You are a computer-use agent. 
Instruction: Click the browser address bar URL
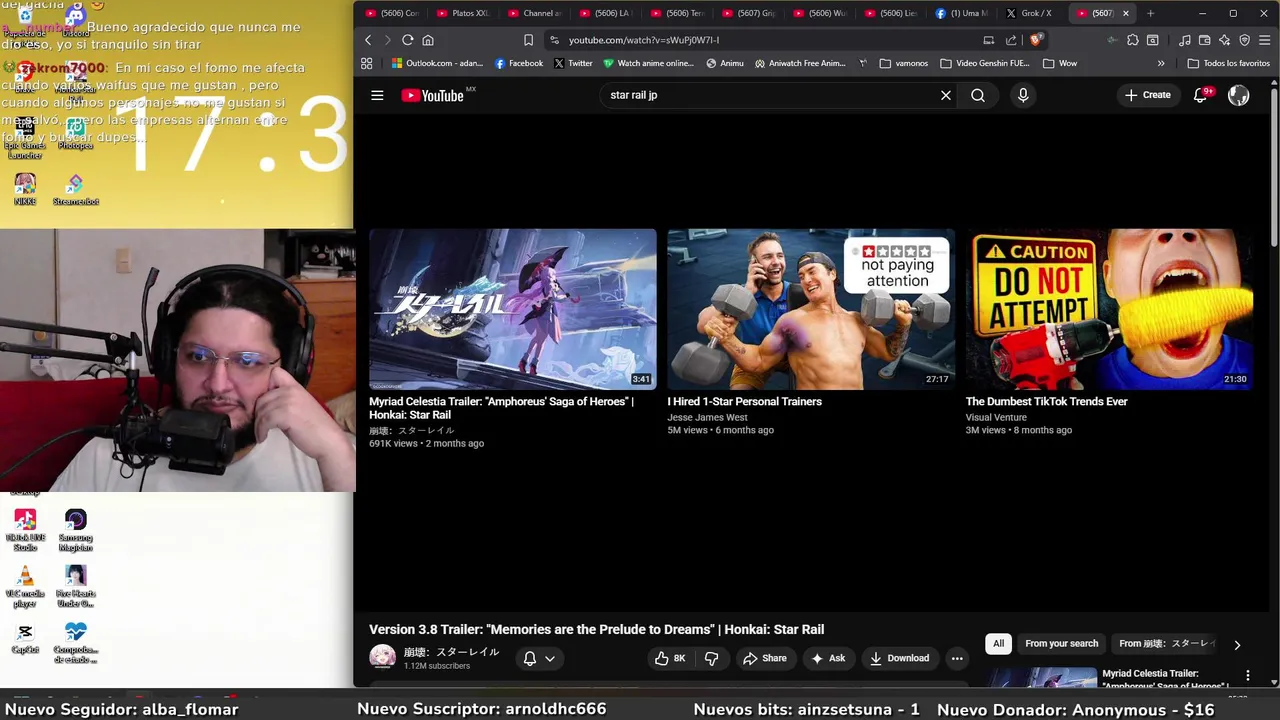coord(644,40)
